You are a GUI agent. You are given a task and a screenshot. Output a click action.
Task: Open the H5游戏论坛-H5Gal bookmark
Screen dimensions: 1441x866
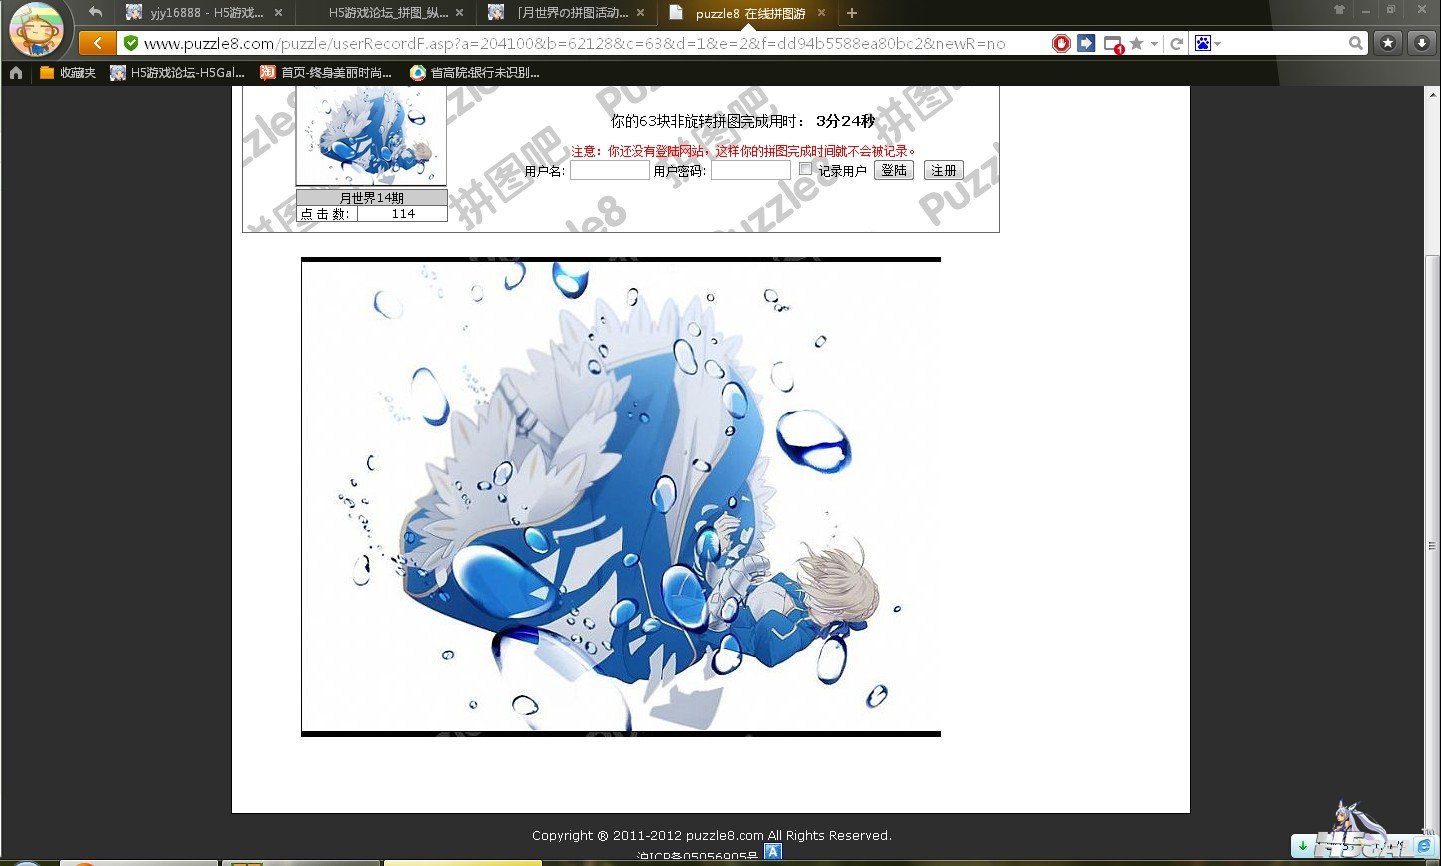(x=178, y=72)
